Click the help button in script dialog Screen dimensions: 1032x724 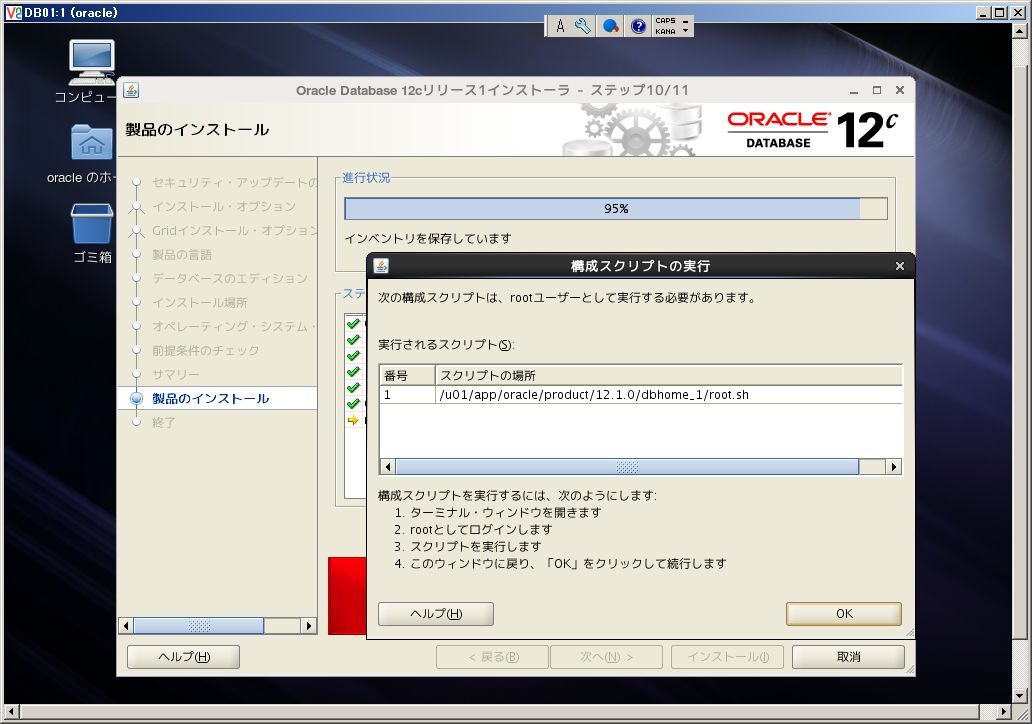click(436, 613)
